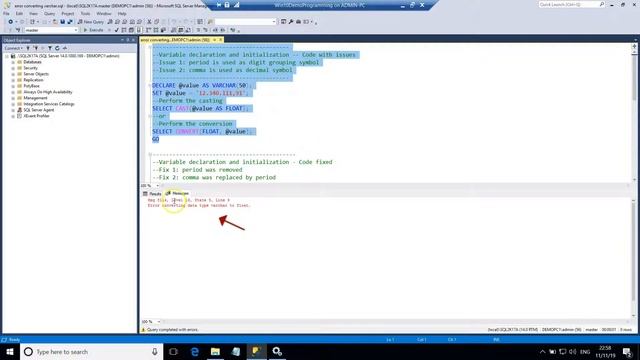Expand the Replication node
640x360 pixels.
click(x=13, y=80)
